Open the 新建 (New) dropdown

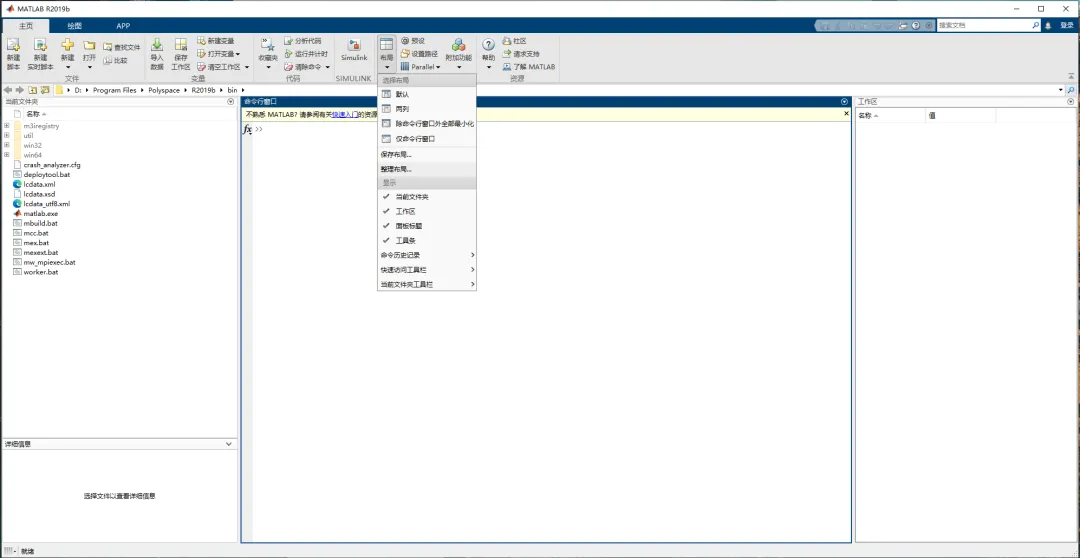pyautogui.click(x=68, y=53)
